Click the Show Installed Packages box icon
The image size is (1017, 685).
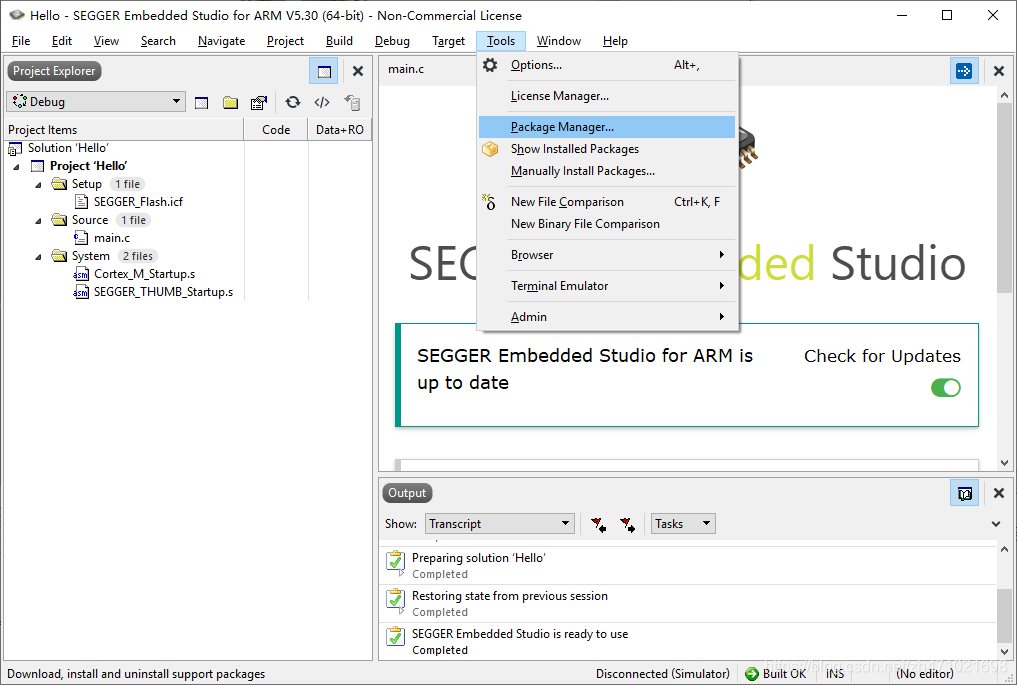(x=490, y=149)
